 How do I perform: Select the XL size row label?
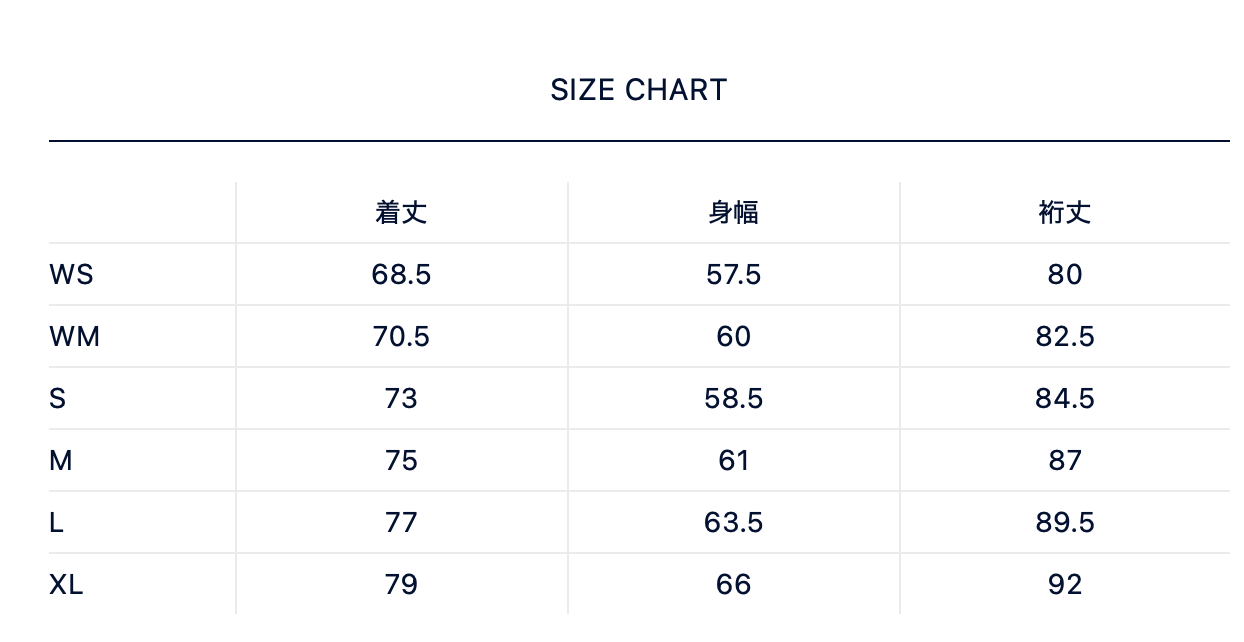click(x=66, y=584)
